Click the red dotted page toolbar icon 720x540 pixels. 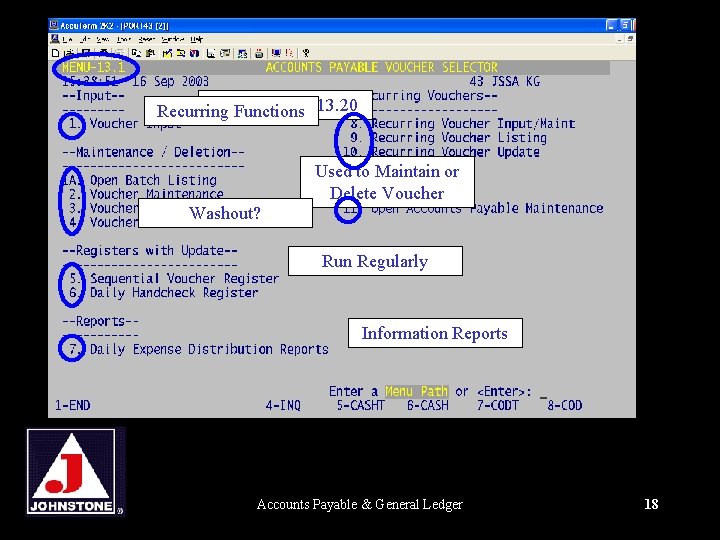(x=289, y=53)
